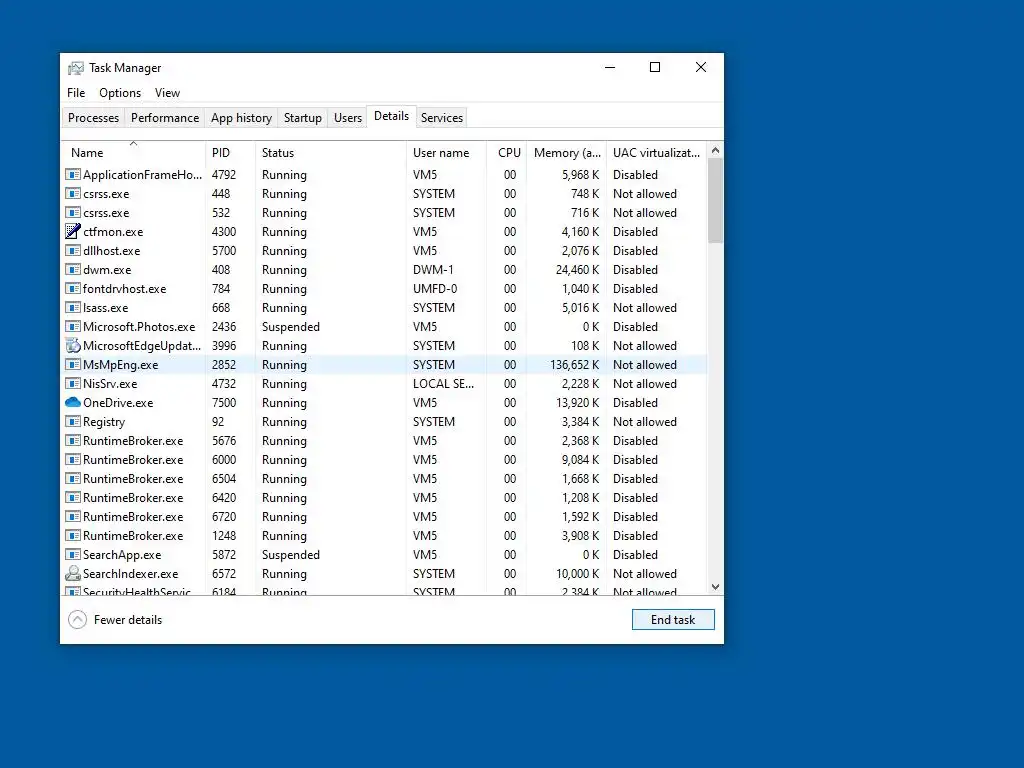Select the csrss.exe row with PID 532
This screenshot has height=768, width=1024.
(385, 213)
